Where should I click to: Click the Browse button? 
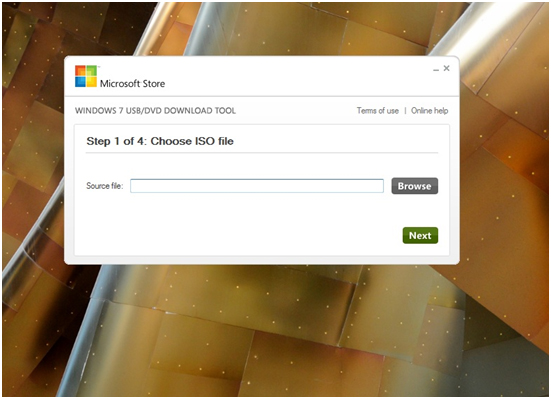415,186
